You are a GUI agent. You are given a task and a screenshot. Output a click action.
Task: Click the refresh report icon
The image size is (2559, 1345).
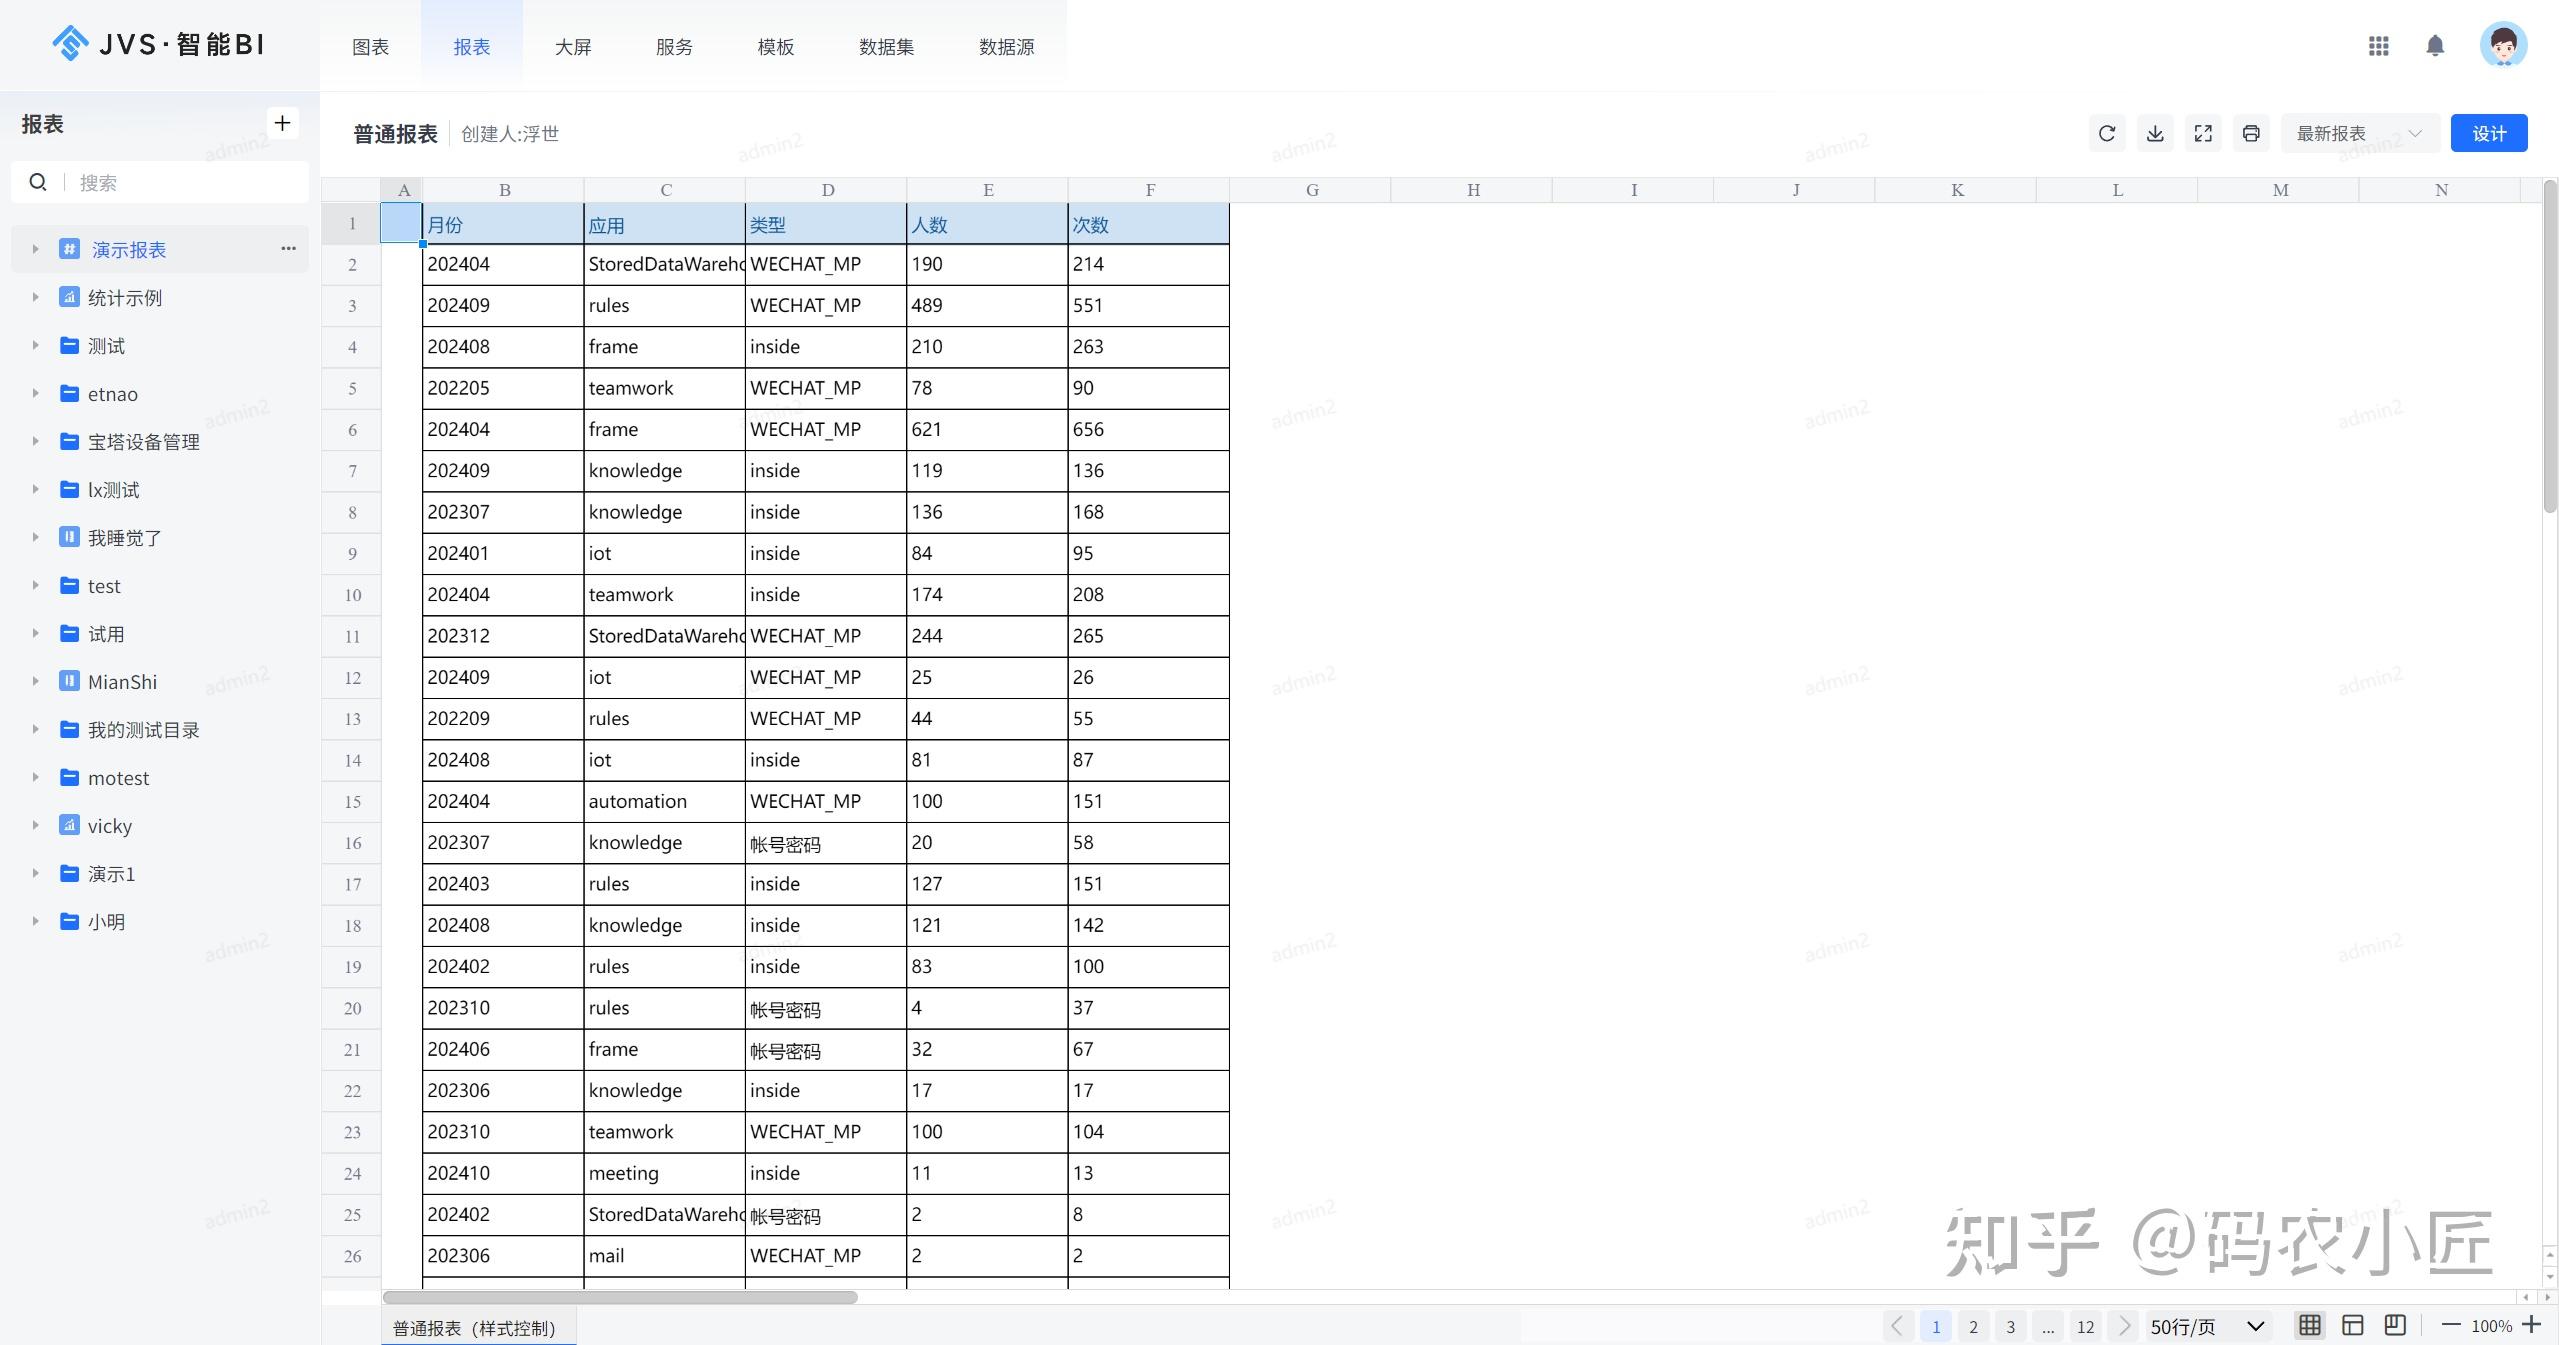pos(2107,133)
